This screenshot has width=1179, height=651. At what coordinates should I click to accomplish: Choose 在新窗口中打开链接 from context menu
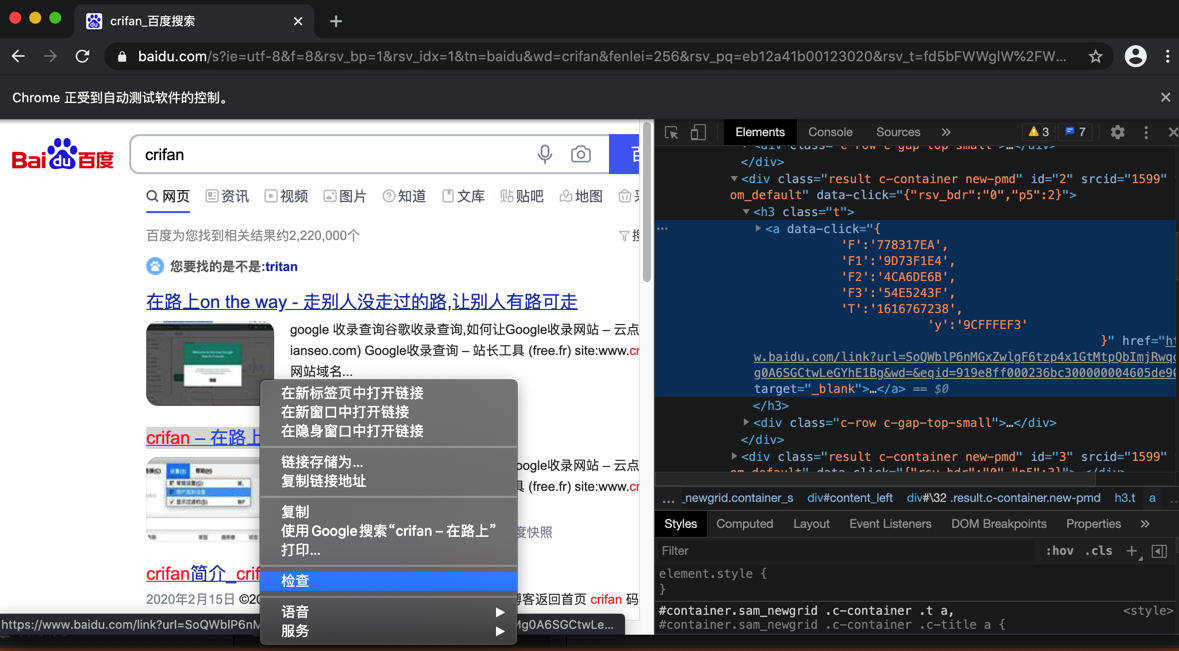point(388,412)
